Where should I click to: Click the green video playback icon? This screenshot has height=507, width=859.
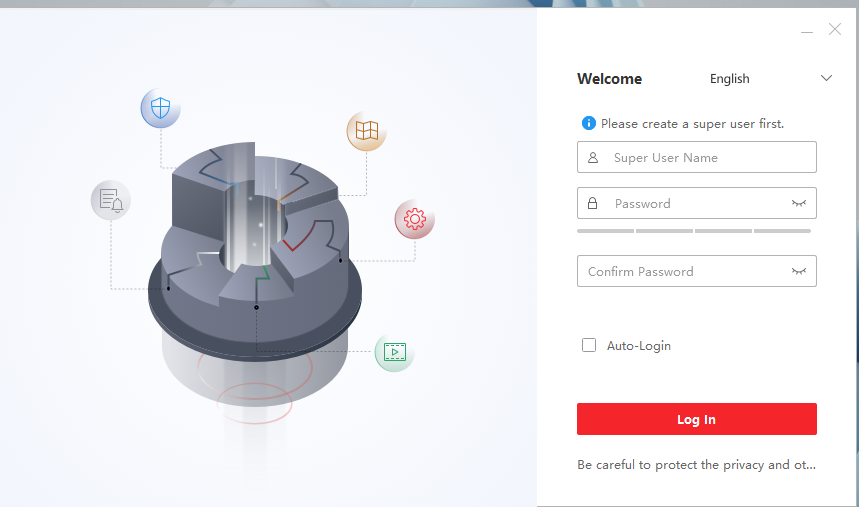click(394, 352)
